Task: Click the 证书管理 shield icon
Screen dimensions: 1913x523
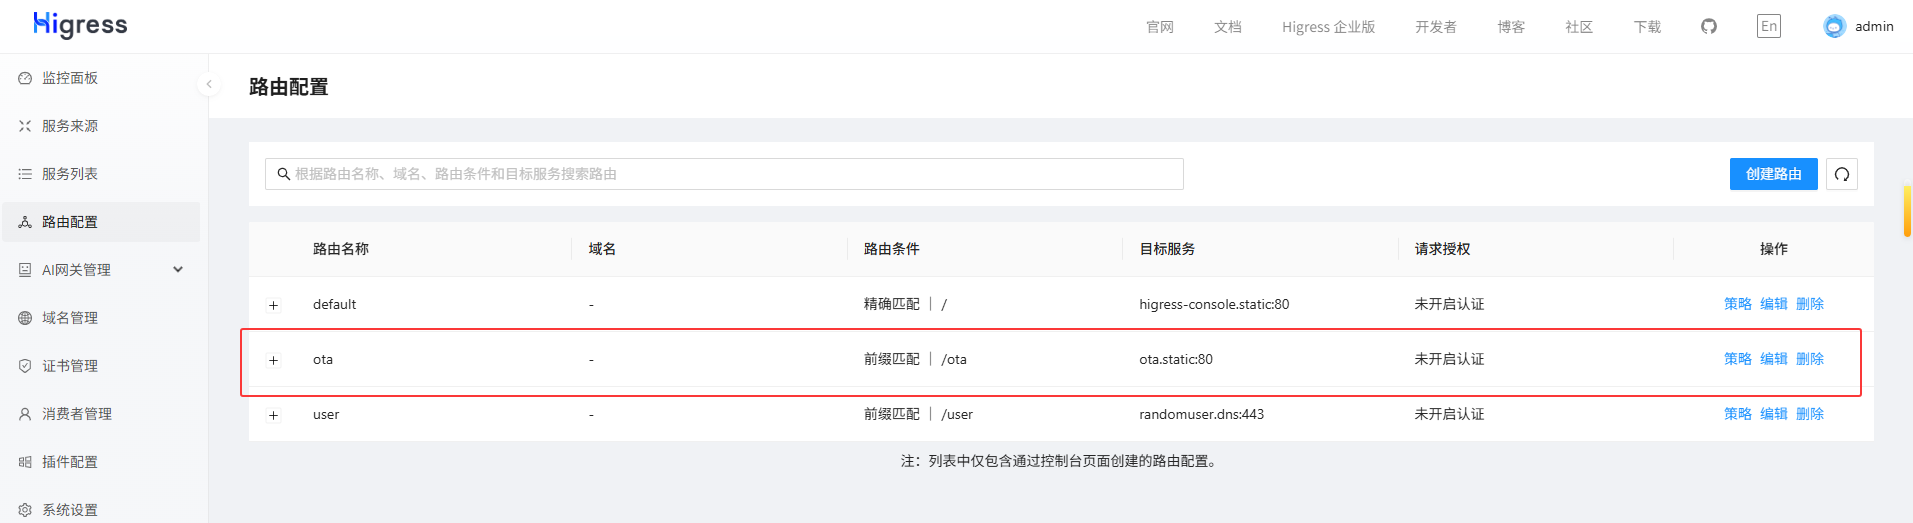Action: coord(25,366)
